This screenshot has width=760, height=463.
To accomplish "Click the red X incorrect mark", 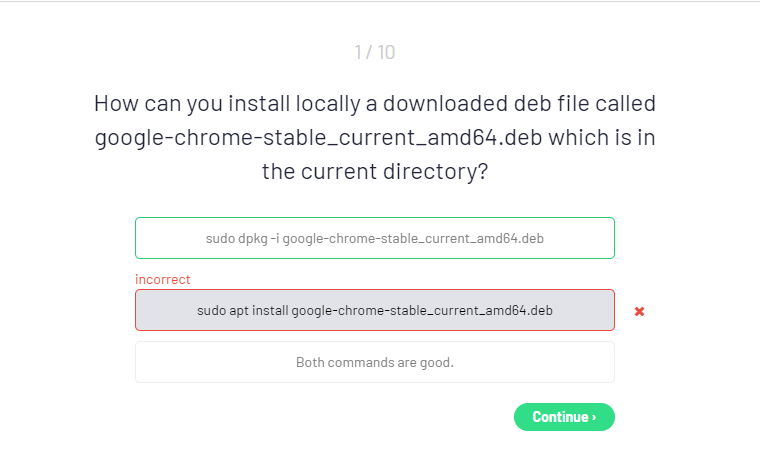I will tap(640, 311).
